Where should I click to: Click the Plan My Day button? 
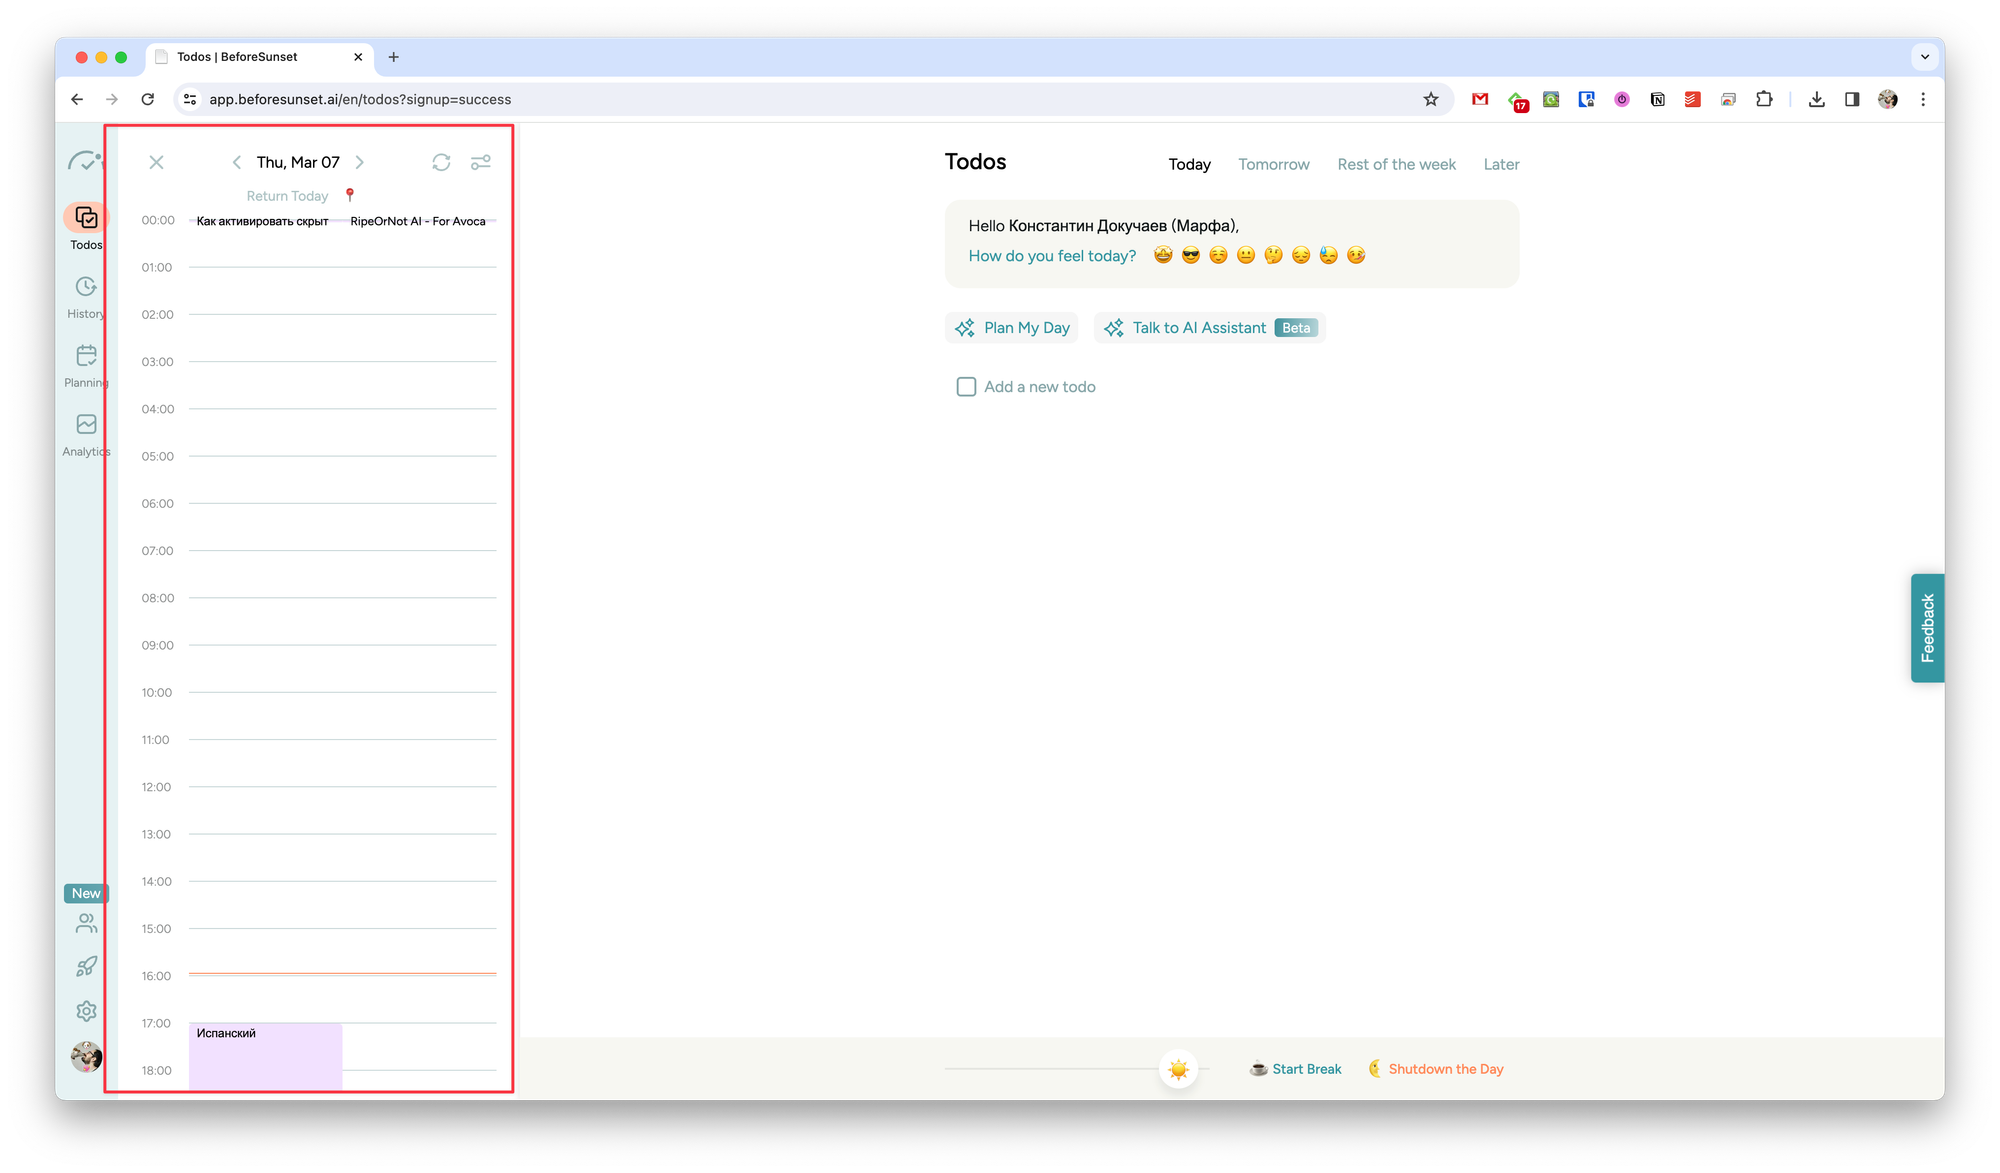(x=1012, y=328)
